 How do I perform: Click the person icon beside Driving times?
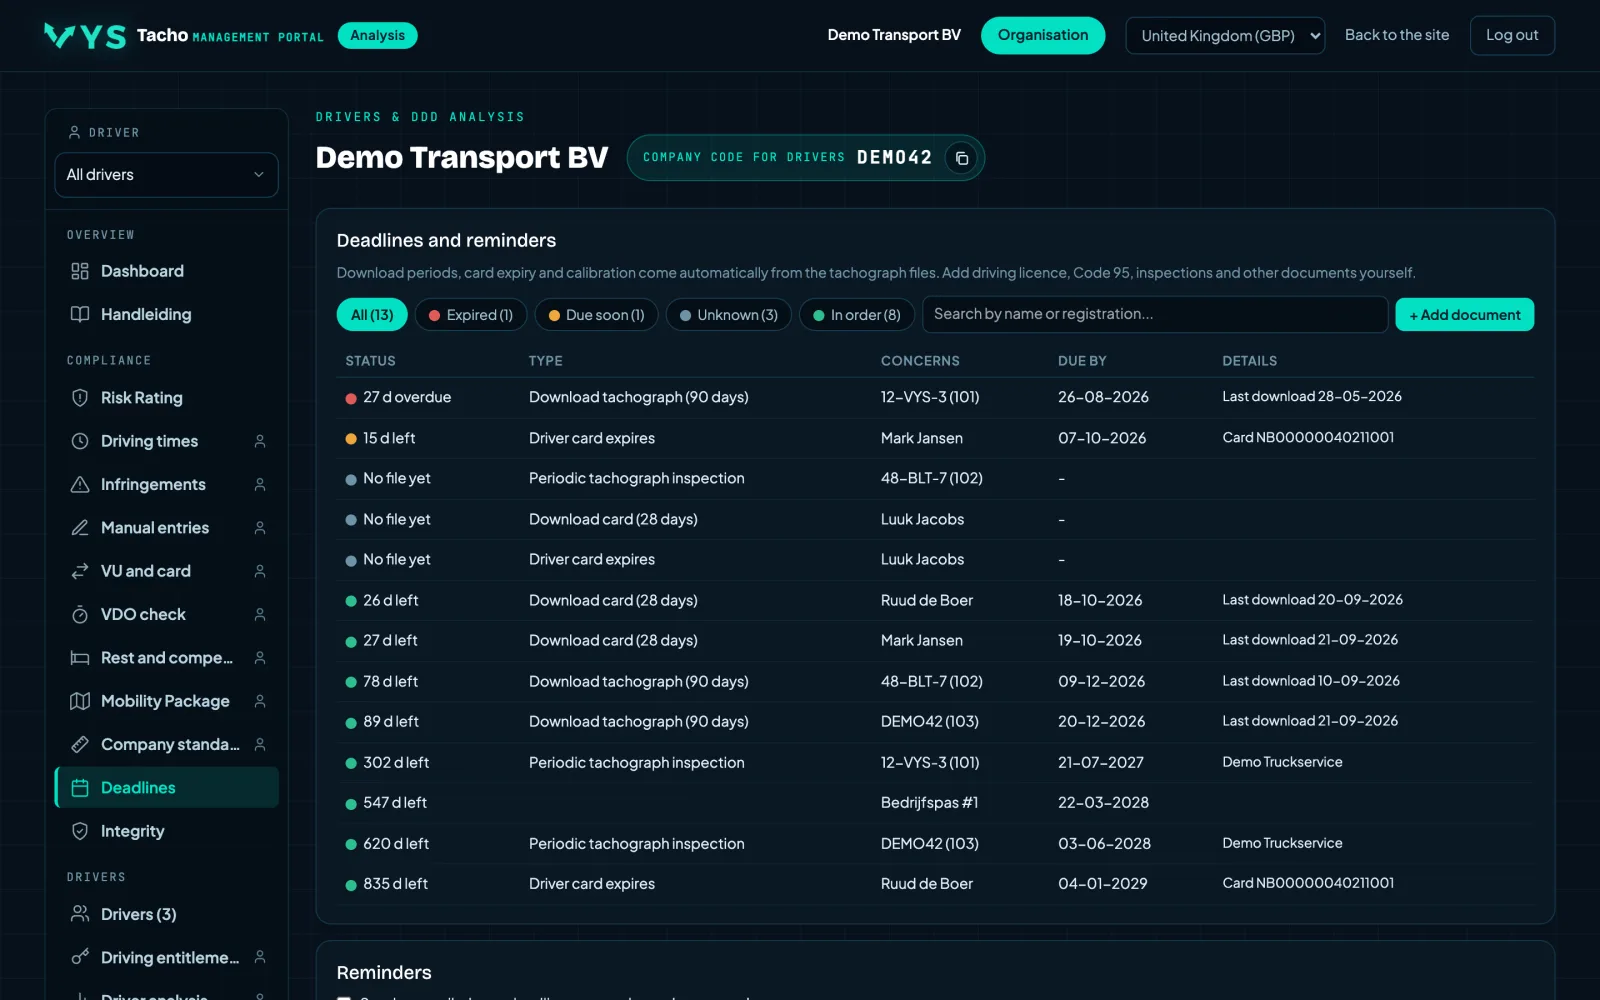[260, 441]
